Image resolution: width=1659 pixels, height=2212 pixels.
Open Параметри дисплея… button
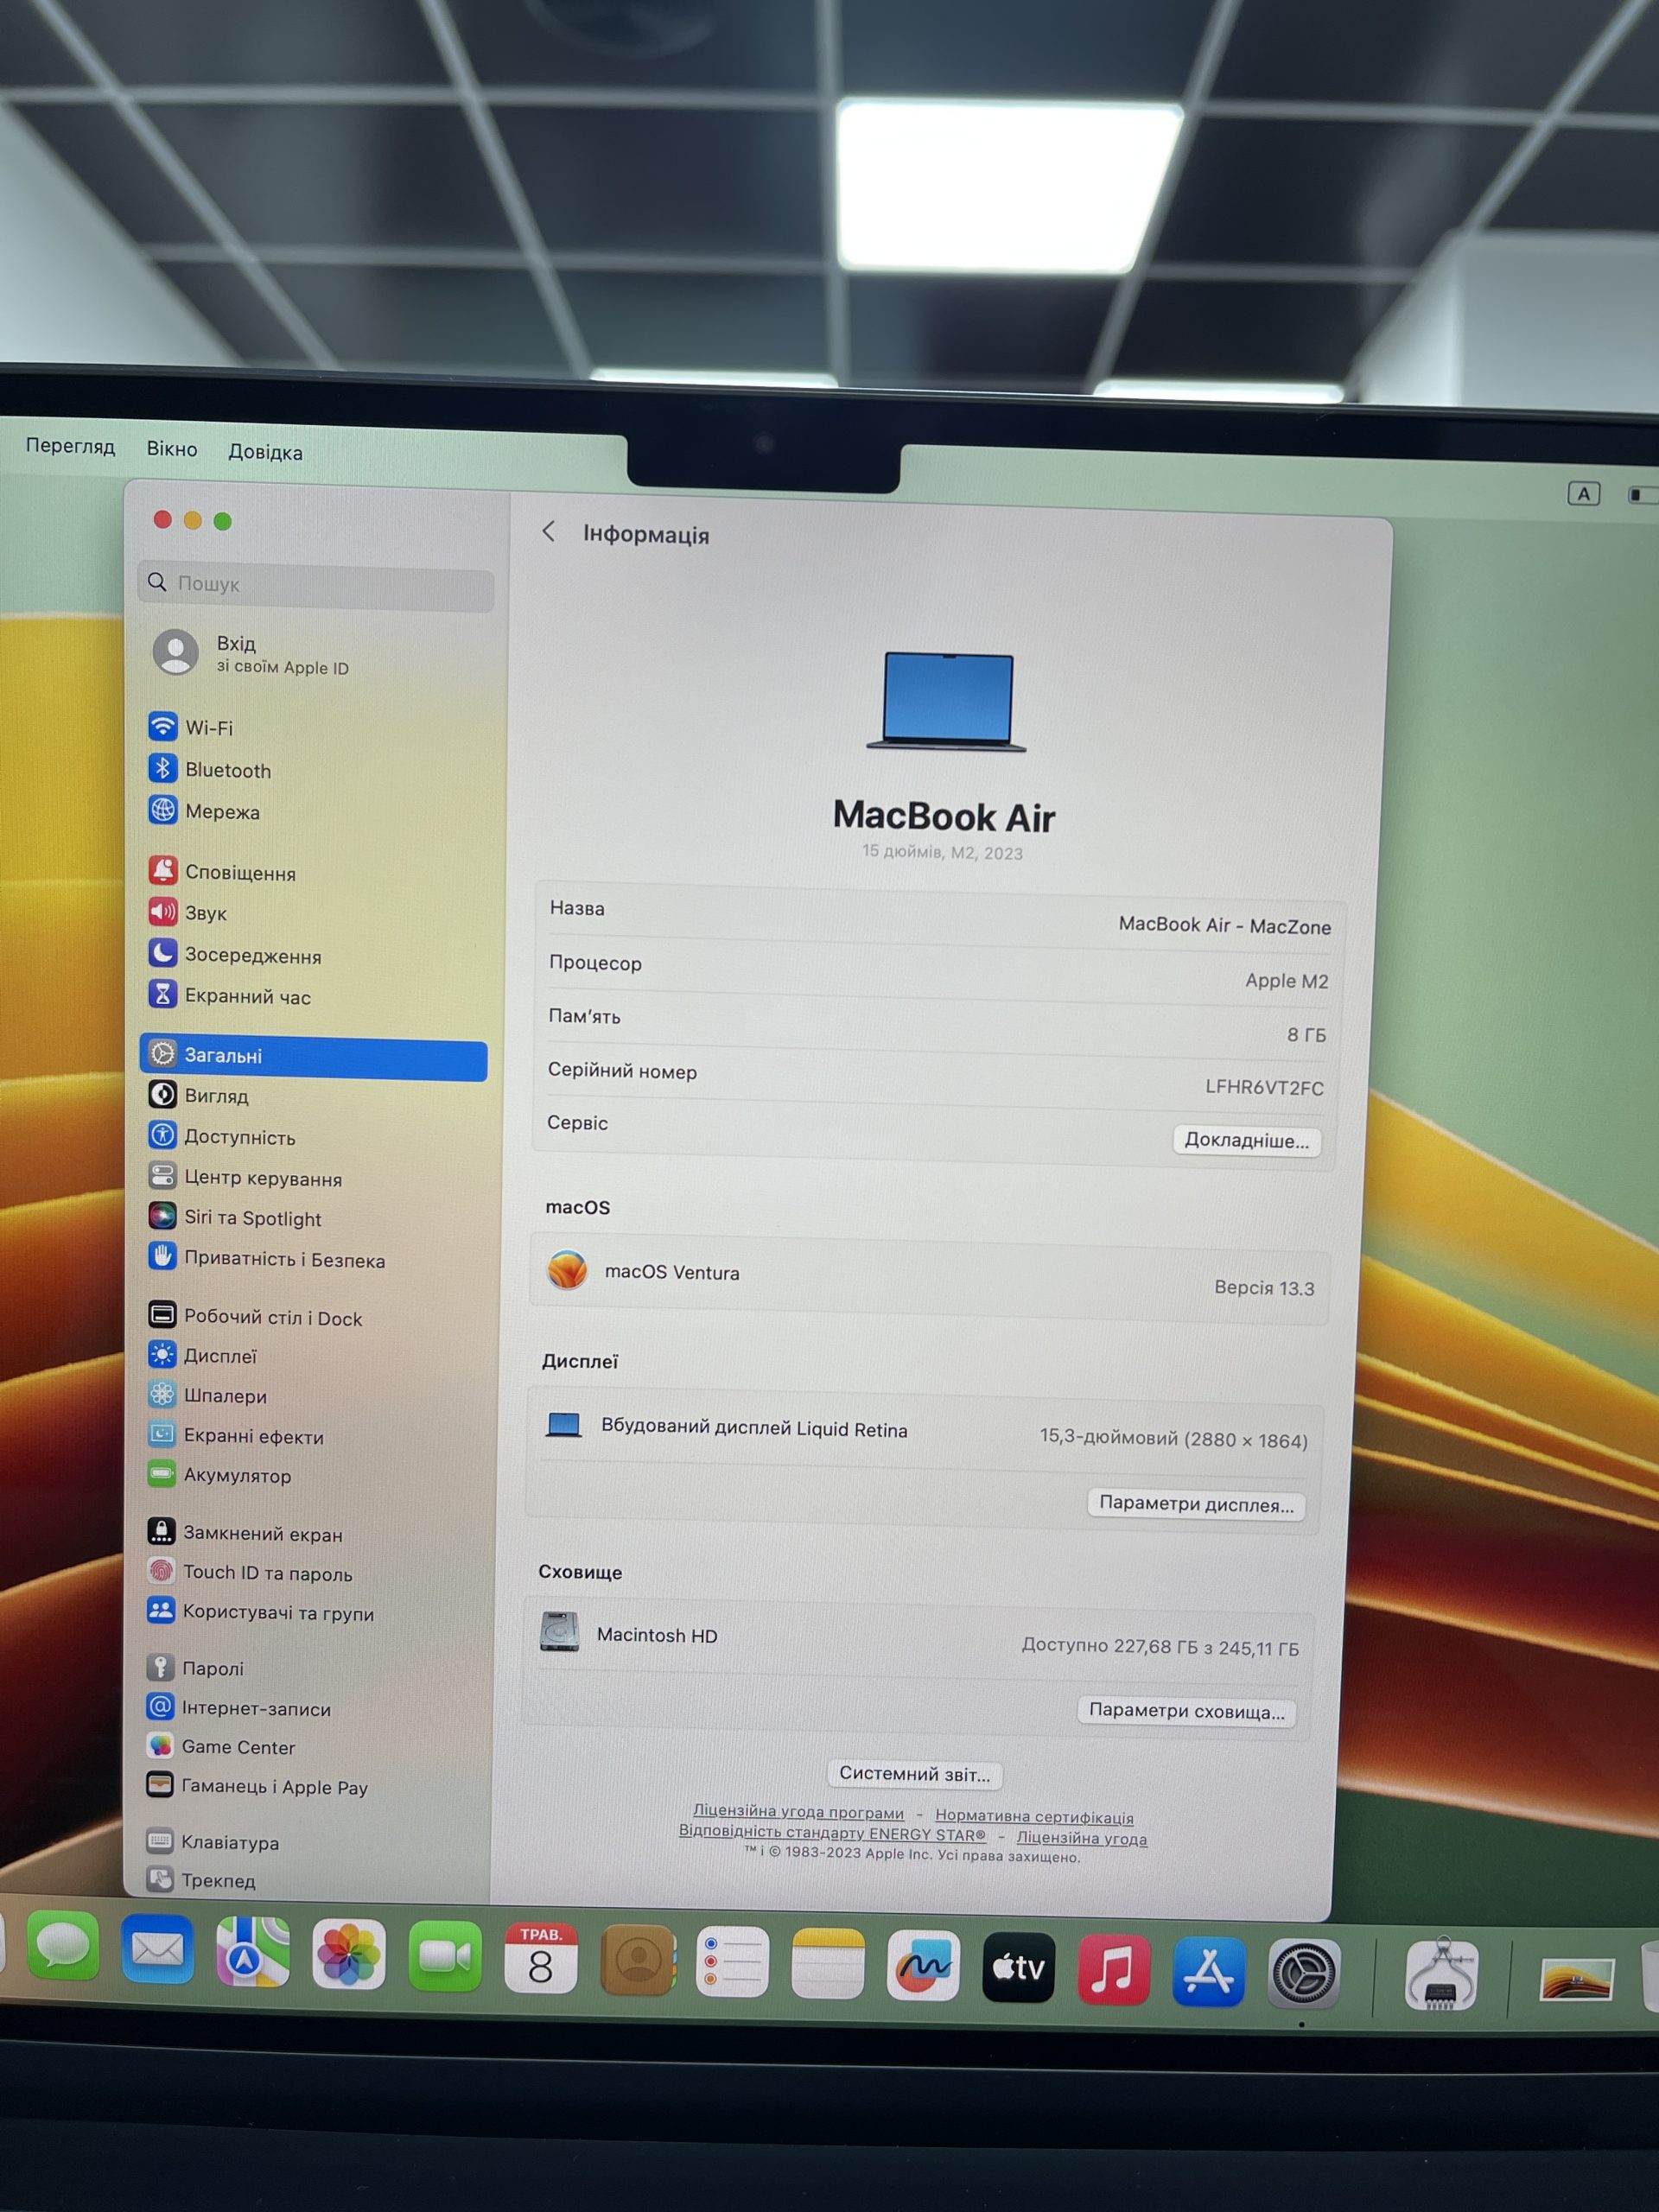(1196, 1504)
